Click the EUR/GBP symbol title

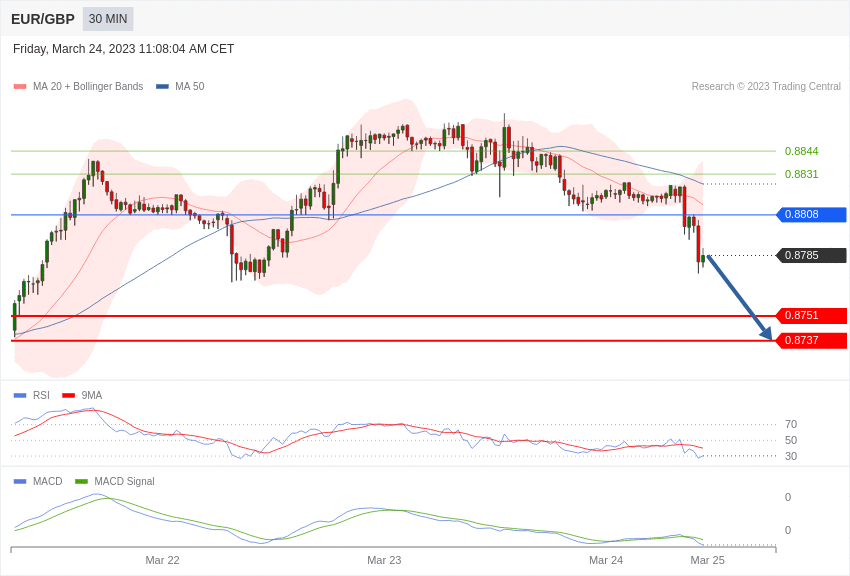coord(43,20)
